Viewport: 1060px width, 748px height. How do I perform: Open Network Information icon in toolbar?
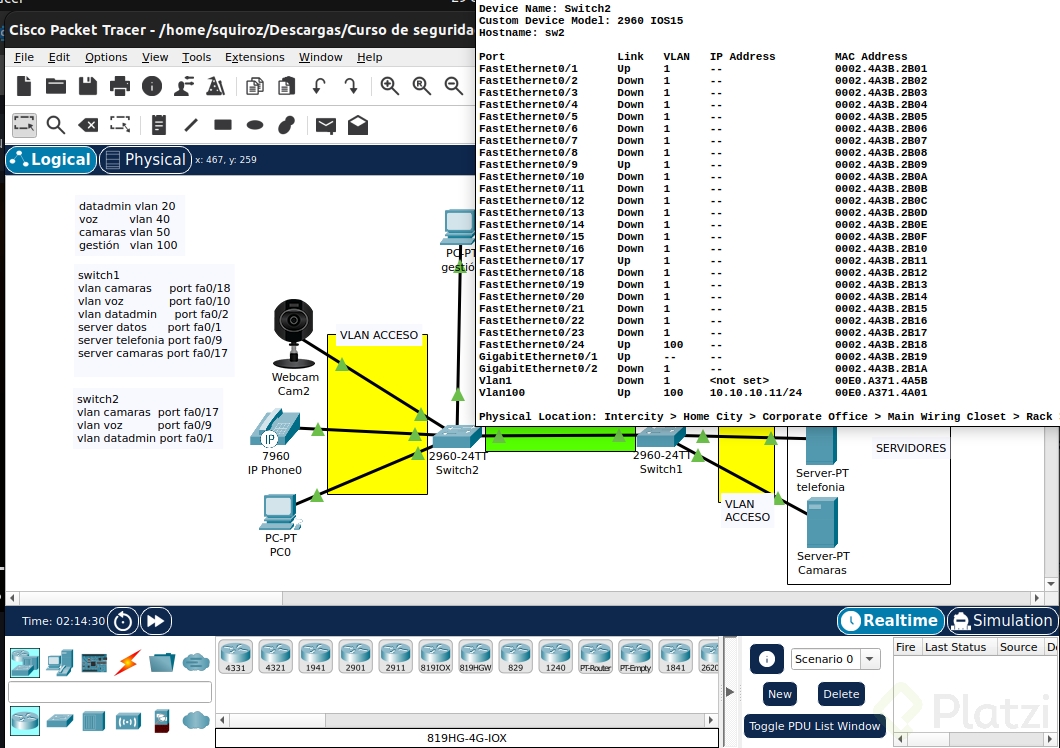152,86
